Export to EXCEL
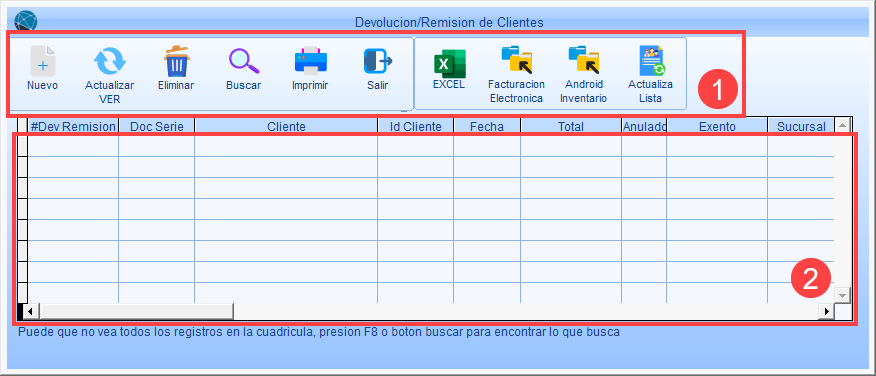Screen dimensions: 876x376 tap(449, 69)
